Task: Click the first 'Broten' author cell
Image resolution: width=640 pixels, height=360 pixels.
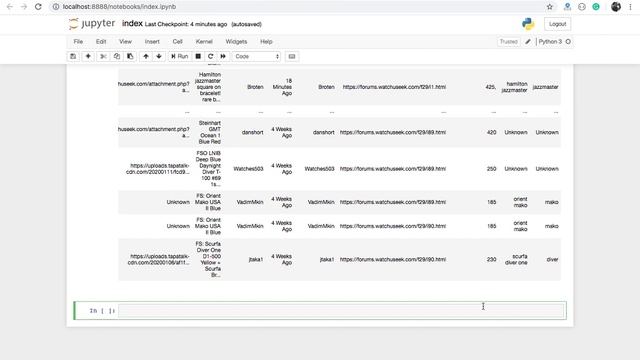Action: (x=255, y=87)
